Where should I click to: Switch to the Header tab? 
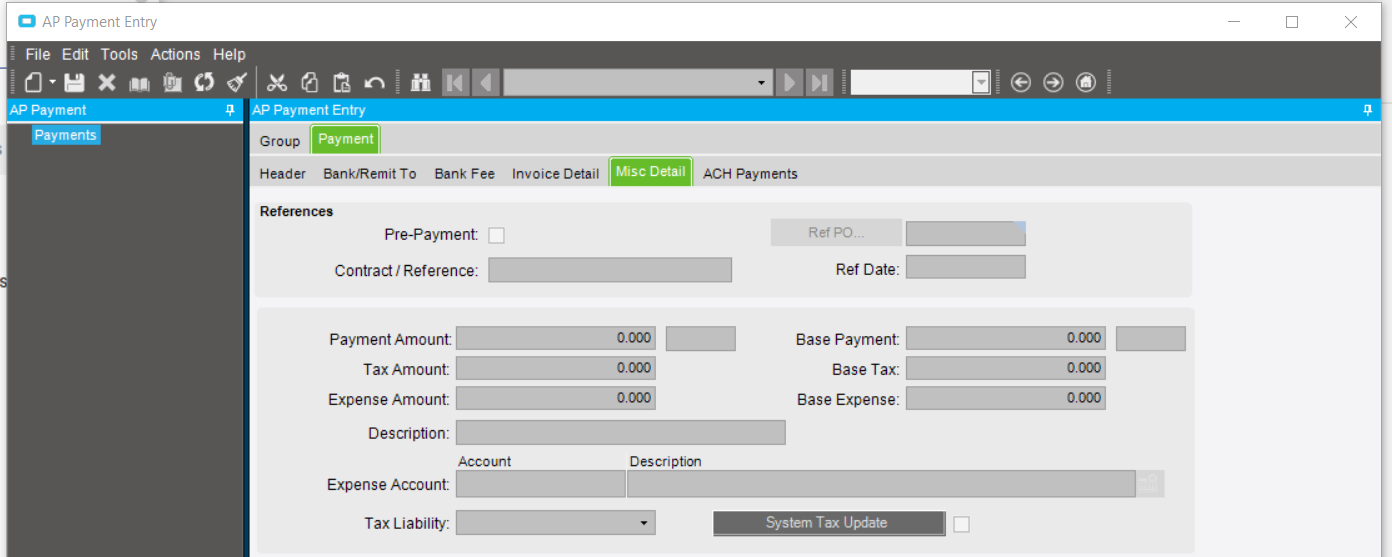[x=283, y=173]
